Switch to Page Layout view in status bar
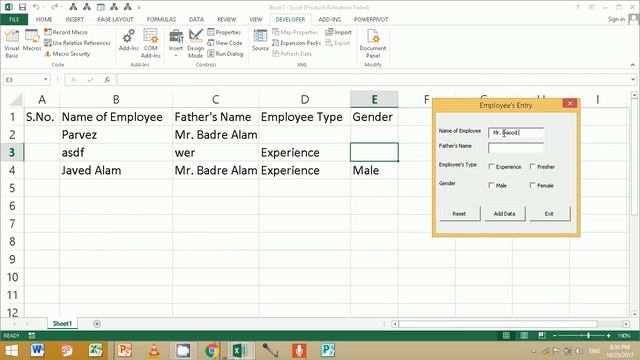This screenshot has height=360, width=640. (524, 336)
